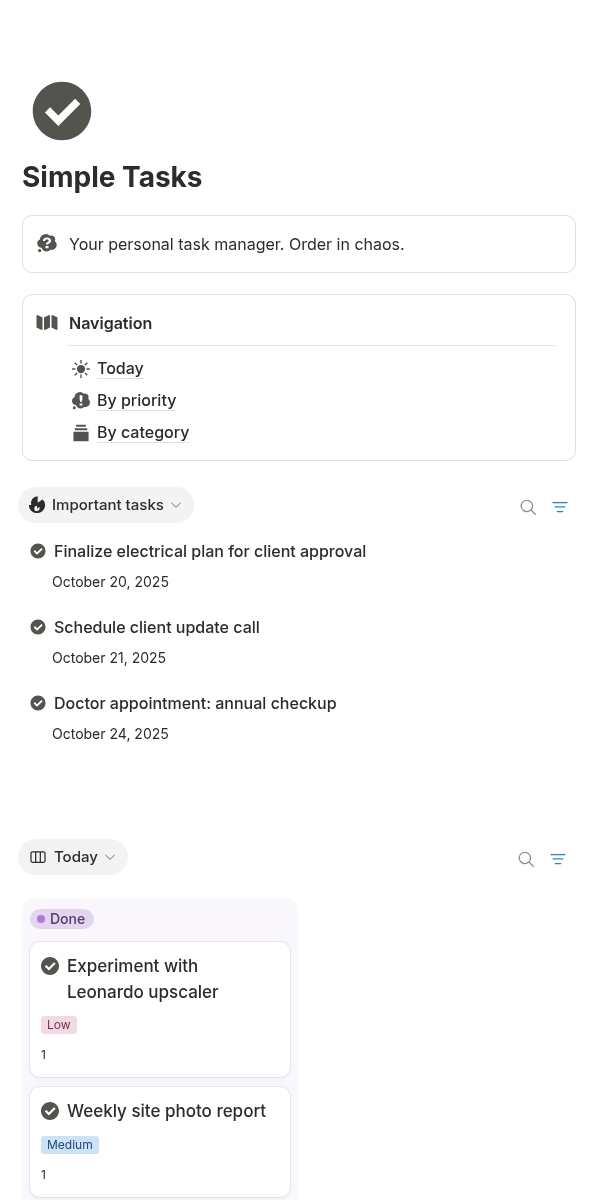This screenshot has width=600, height=1200.
Task: Click the sun icon next to Today
Action: pos(81,369)
